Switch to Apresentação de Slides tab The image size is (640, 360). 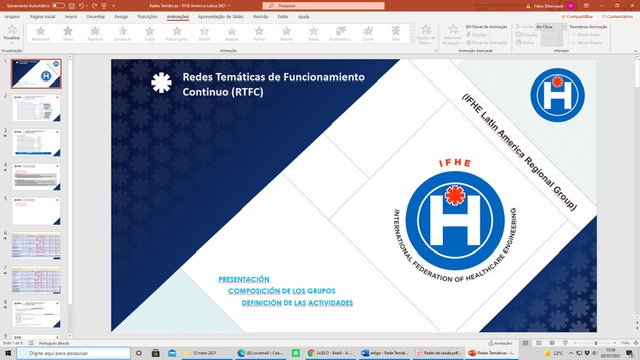coord(221,17)
